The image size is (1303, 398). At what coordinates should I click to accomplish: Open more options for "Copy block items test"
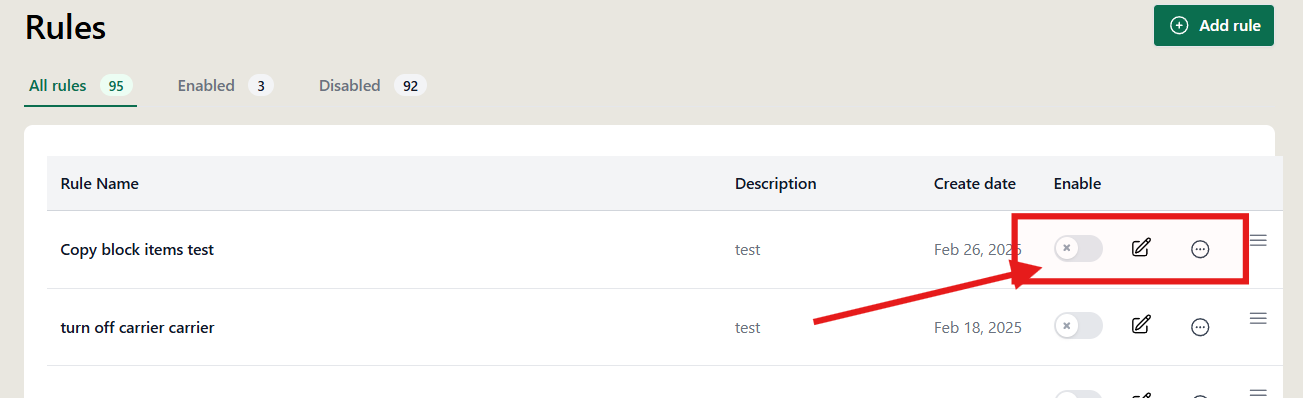(1201, 249)
